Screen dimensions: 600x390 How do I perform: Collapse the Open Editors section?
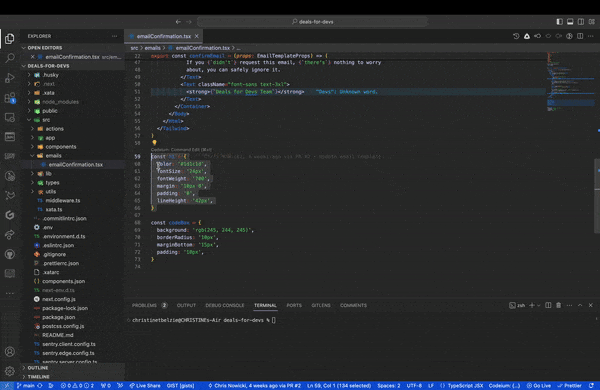[x=24, y=48]
